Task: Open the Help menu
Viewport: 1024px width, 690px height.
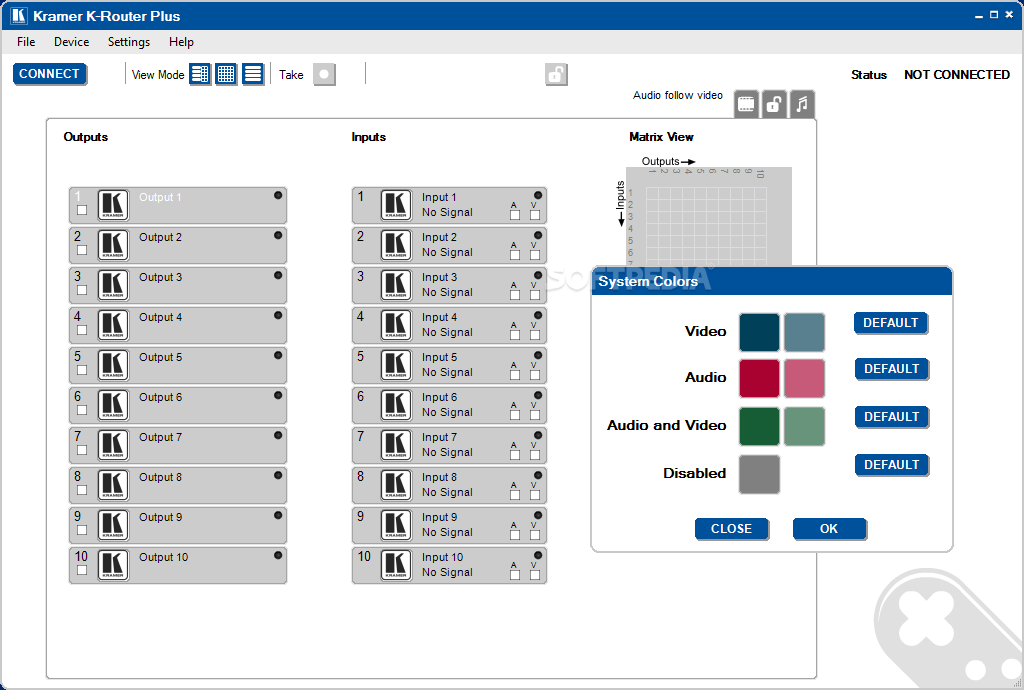Action: tap(181, 42)
